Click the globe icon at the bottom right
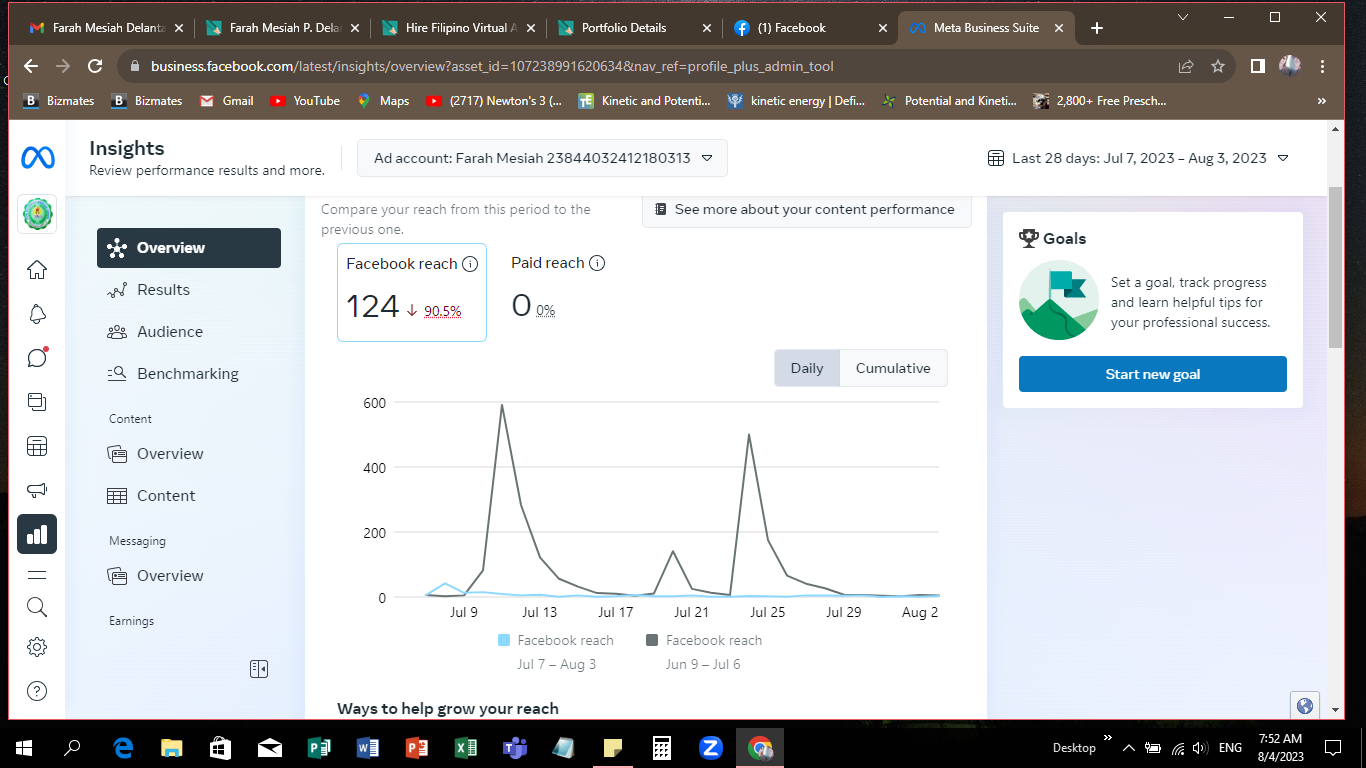 tap(1304, 706)
